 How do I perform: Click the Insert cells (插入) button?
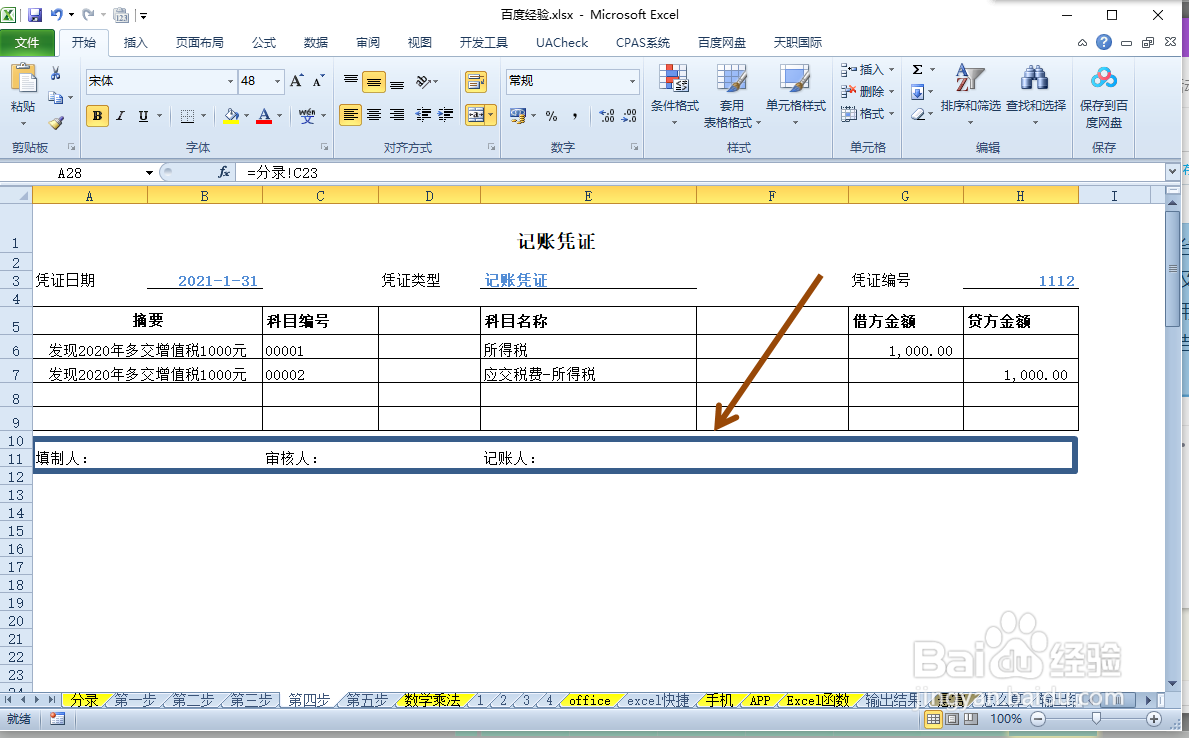coord(867,70)
